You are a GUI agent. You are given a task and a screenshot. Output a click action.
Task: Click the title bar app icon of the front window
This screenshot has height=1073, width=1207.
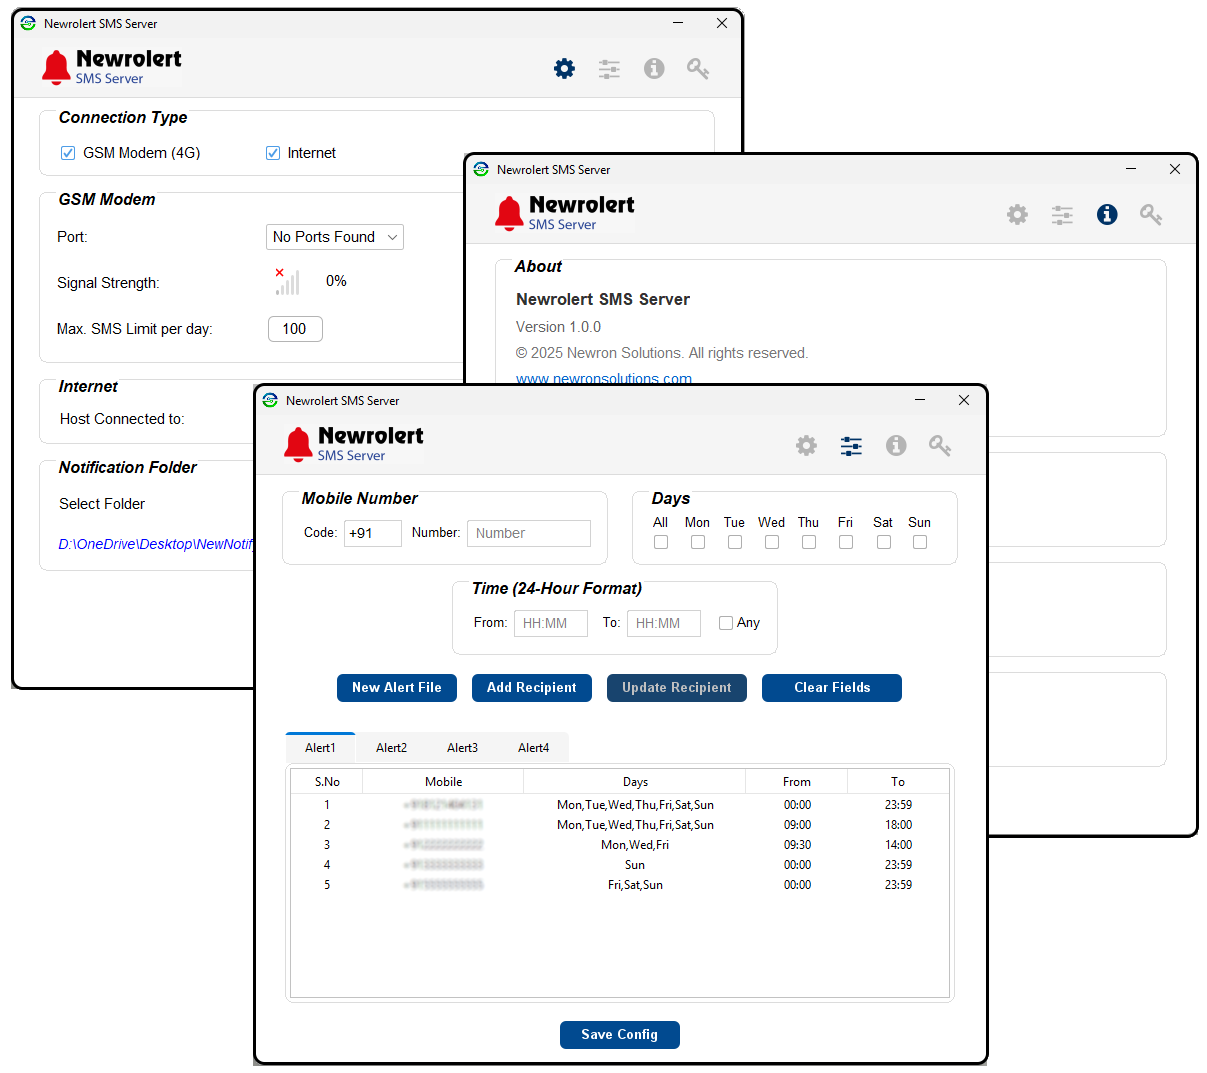(270, 400)
